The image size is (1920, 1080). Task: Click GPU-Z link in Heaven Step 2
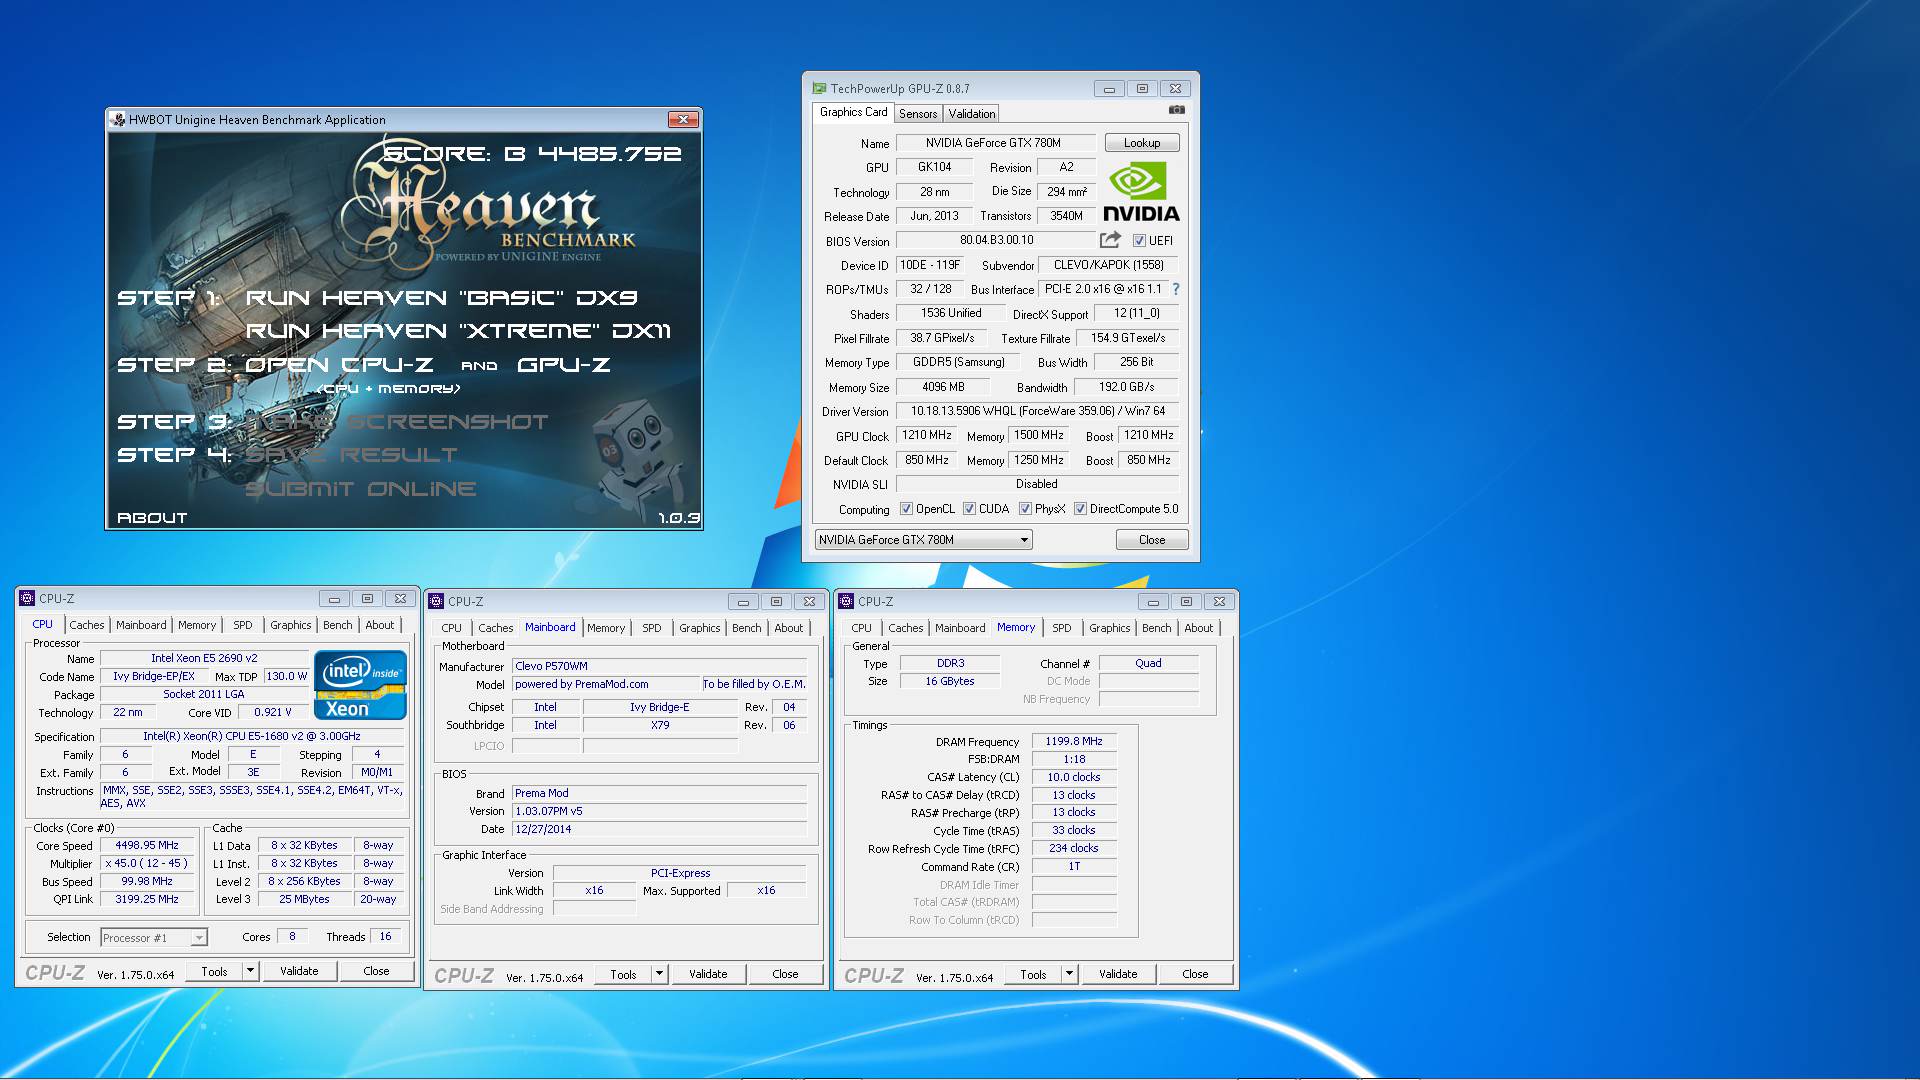(563, 365)
